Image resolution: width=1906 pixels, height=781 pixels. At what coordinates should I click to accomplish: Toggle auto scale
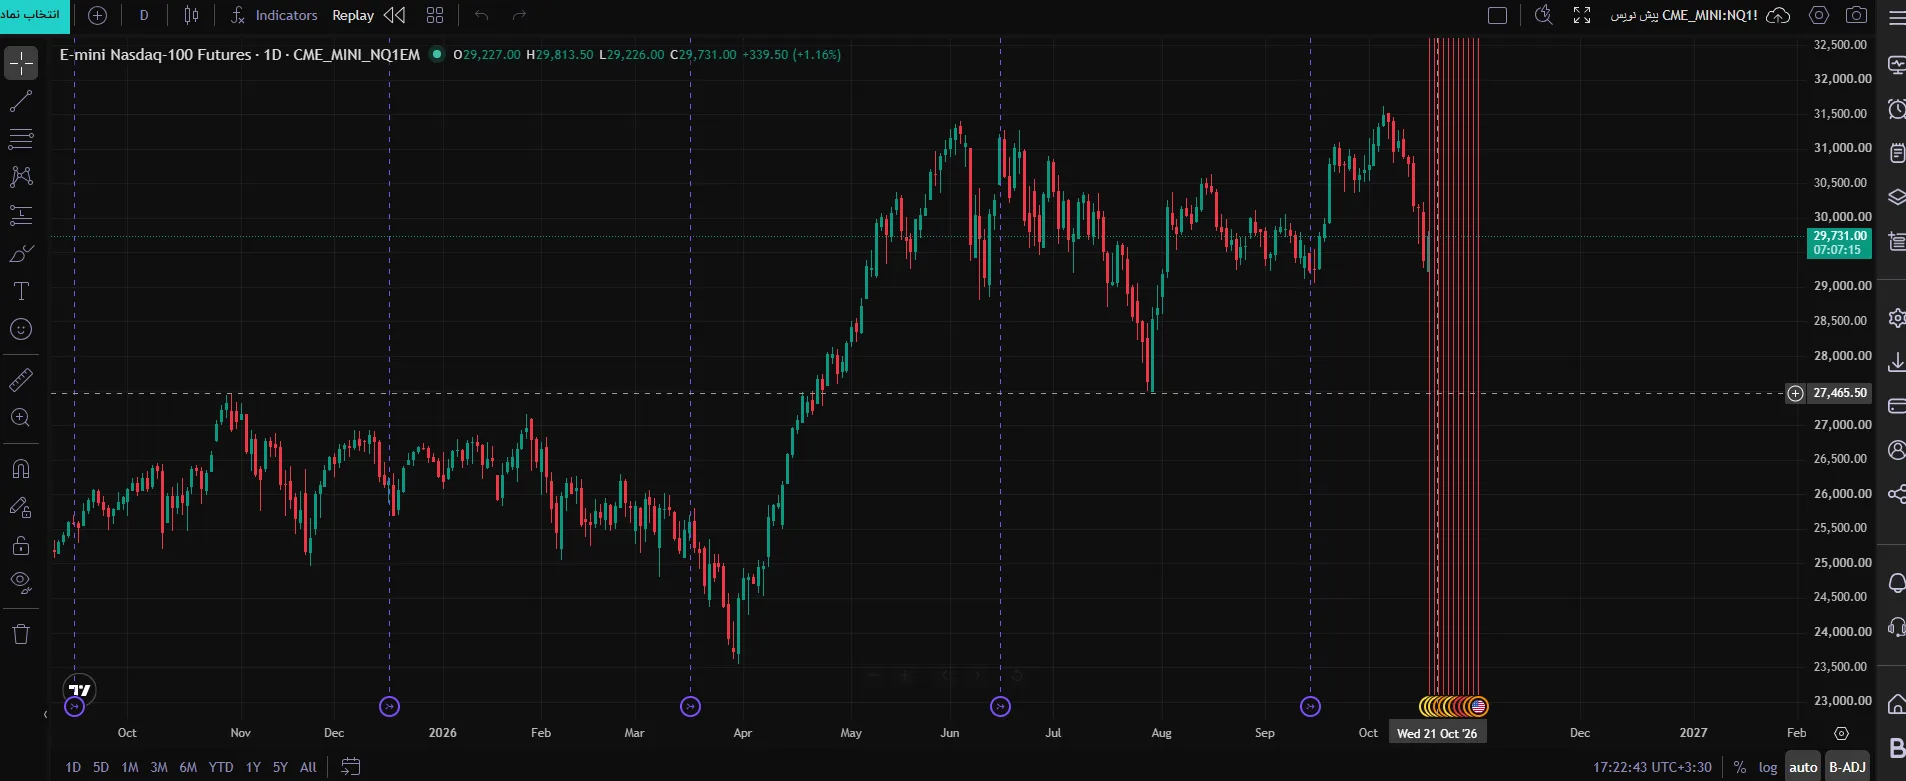[1803, 767]
